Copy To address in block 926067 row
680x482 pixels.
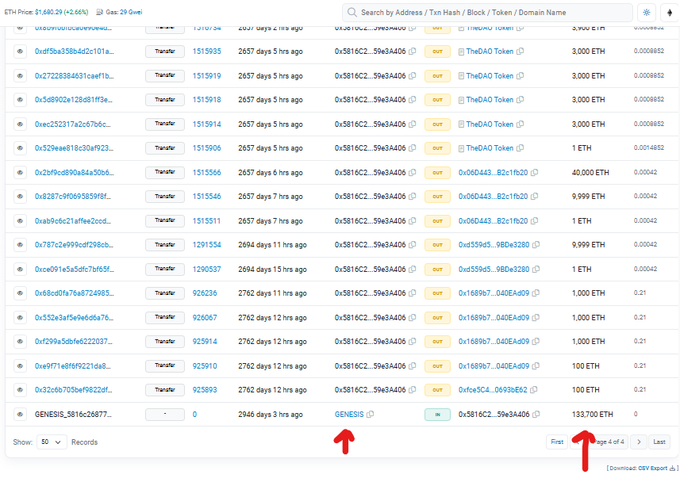click(x=536, y=318)
